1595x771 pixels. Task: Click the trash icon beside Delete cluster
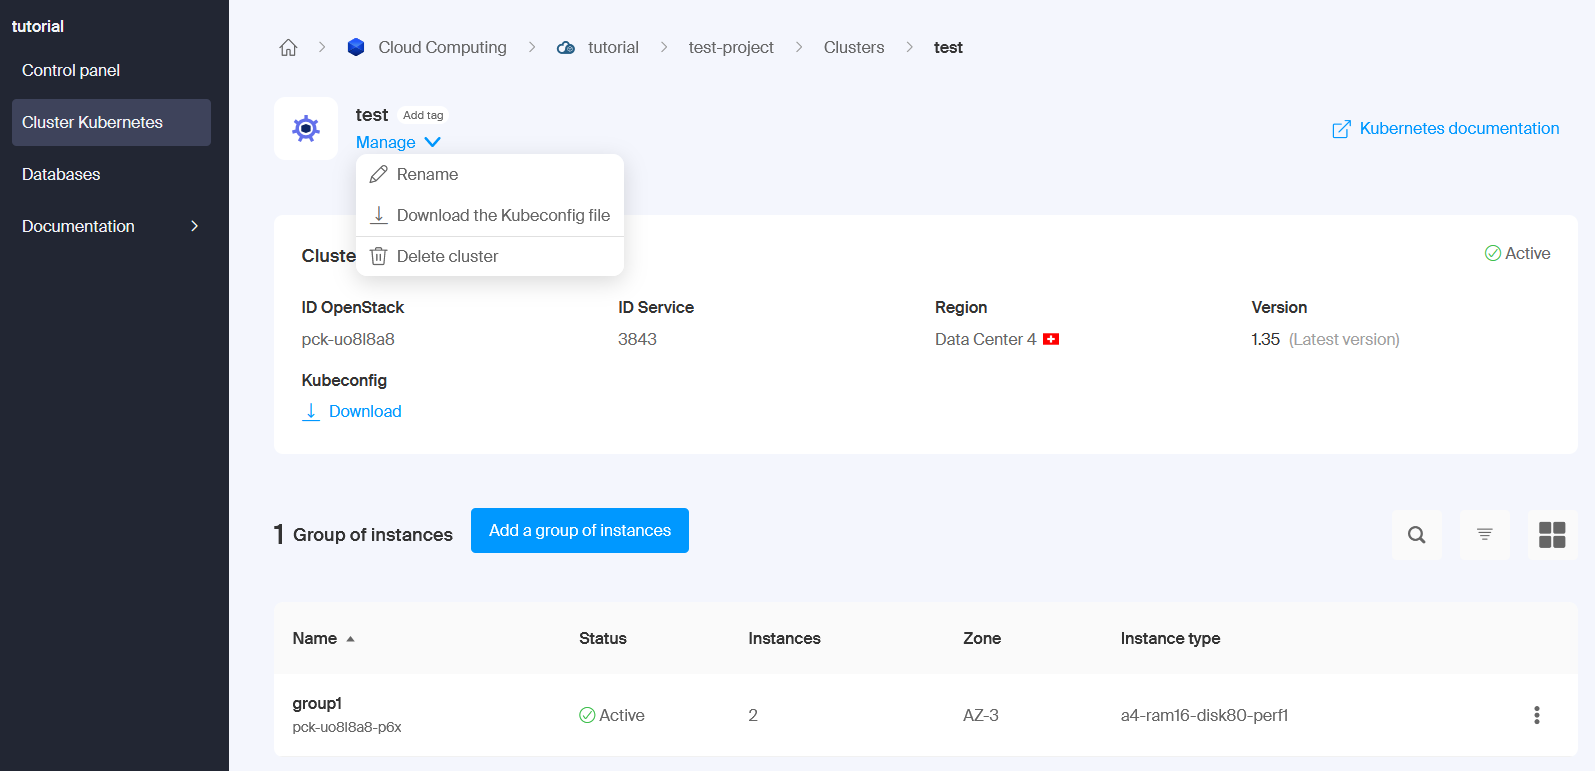coord(379,256)
